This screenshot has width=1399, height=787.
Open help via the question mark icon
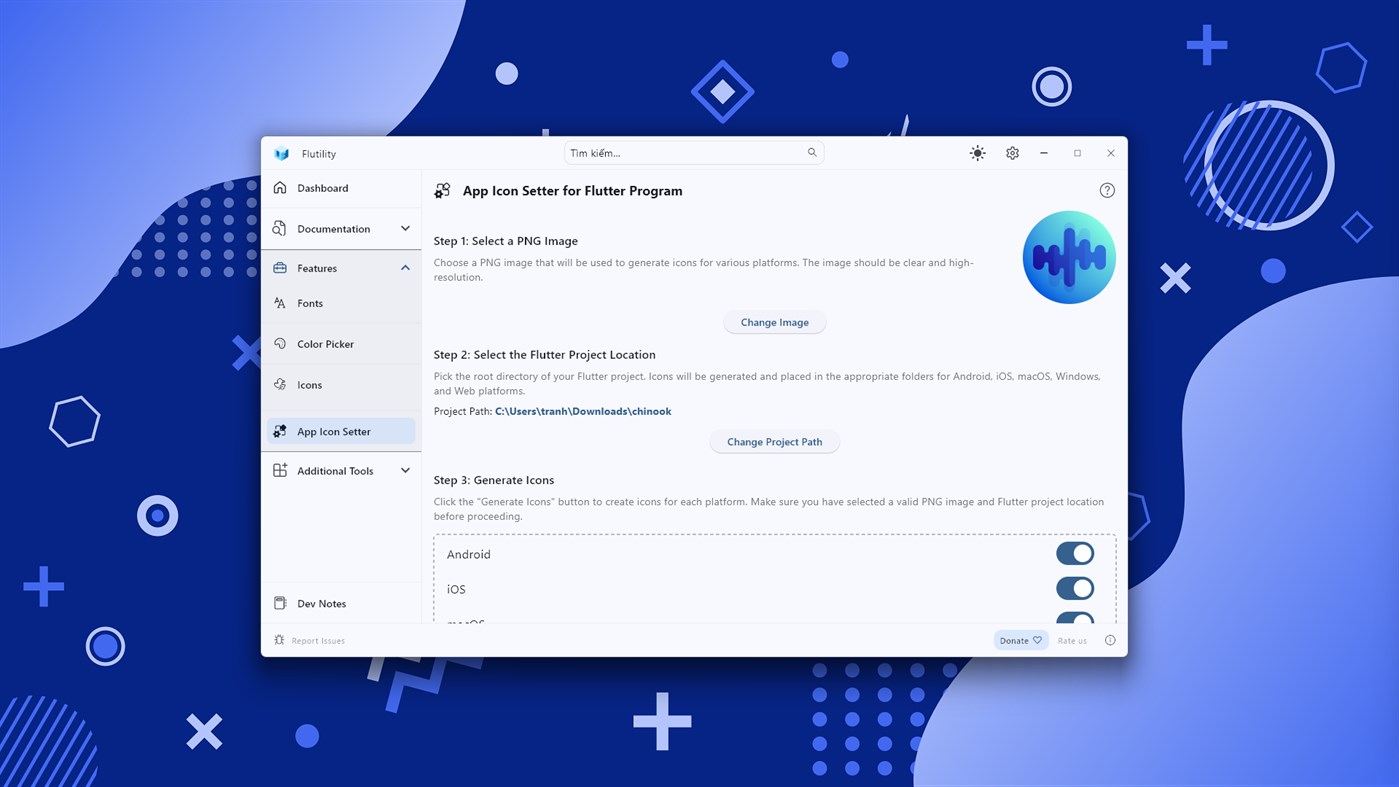tap(1107, 190)
